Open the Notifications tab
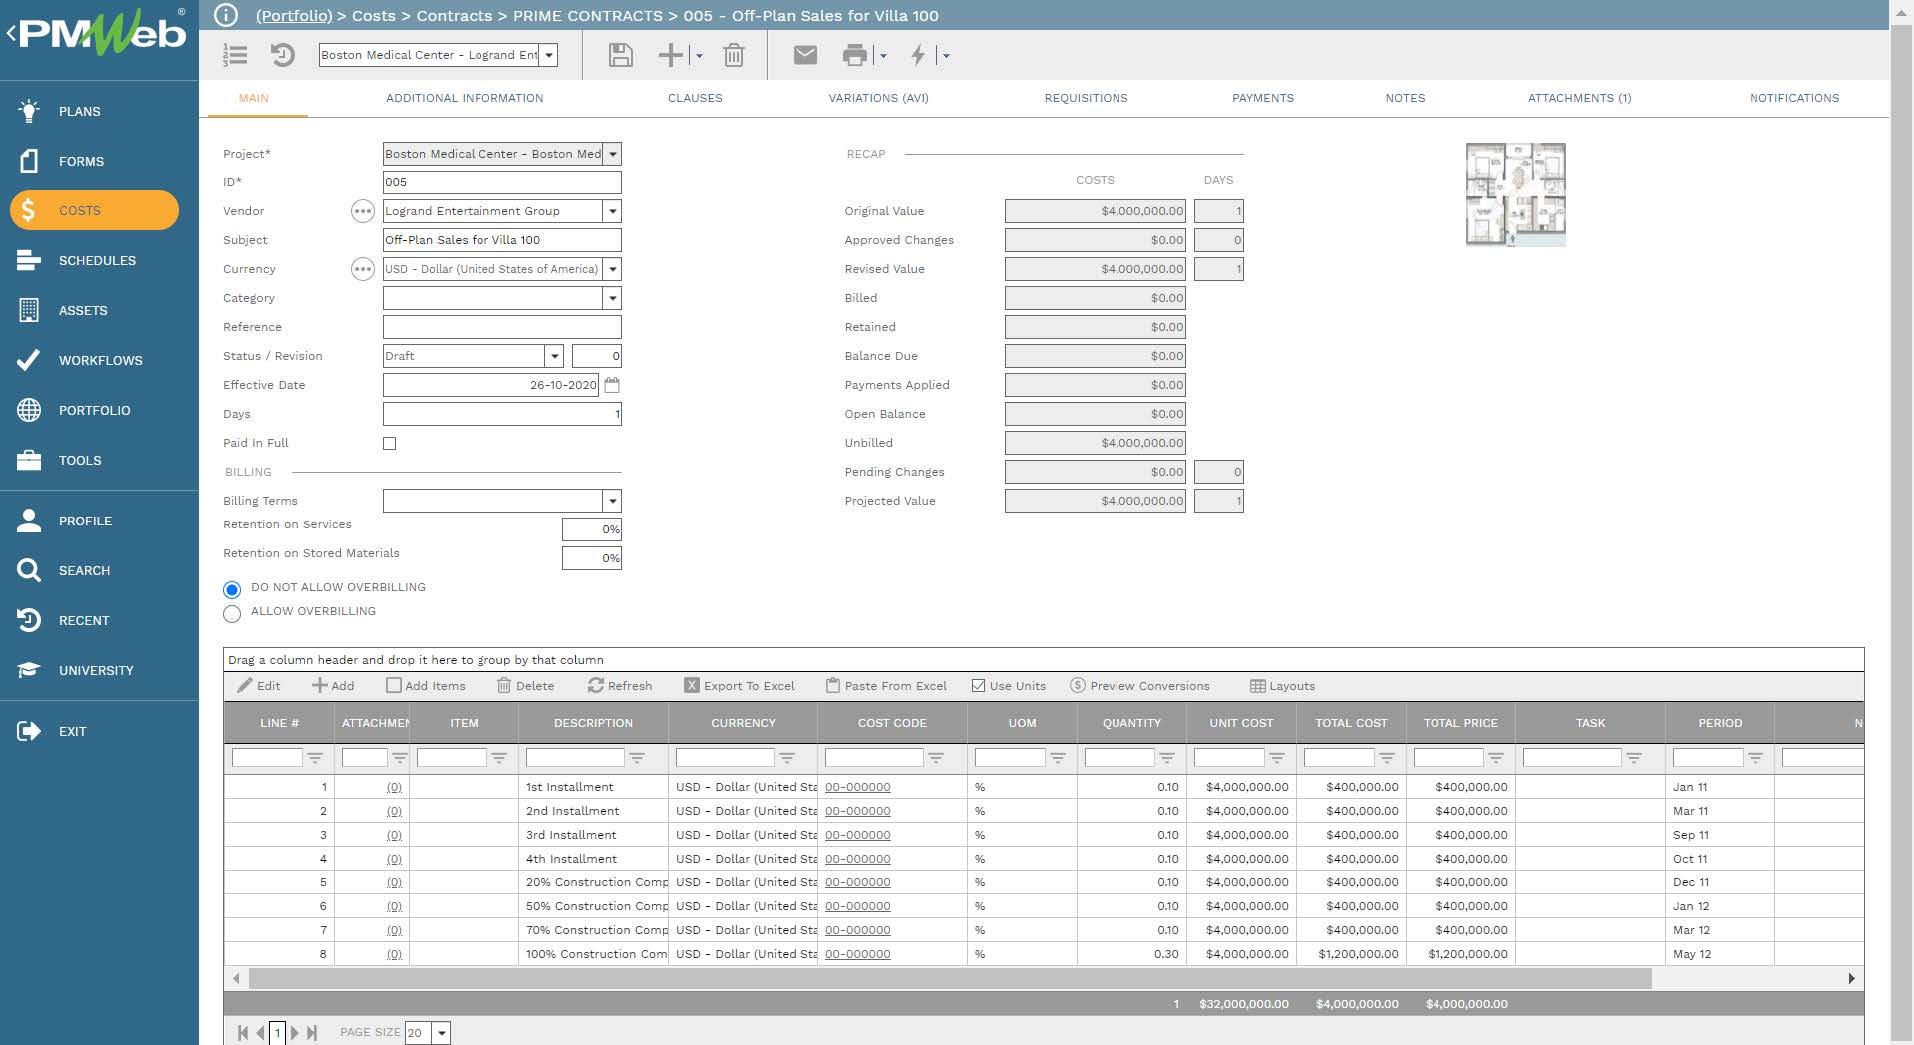1914x1045 pixels. (x=1795, y=98)
